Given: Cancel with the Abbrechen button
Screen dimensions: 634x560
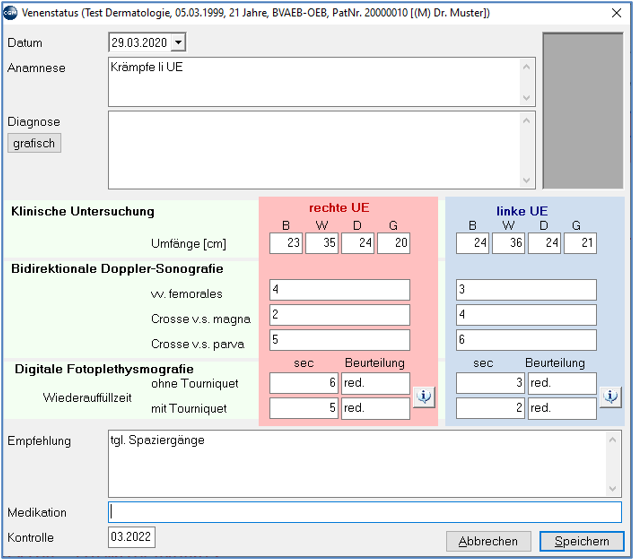Looking at the screenshot, I should (x=488, y=541).
